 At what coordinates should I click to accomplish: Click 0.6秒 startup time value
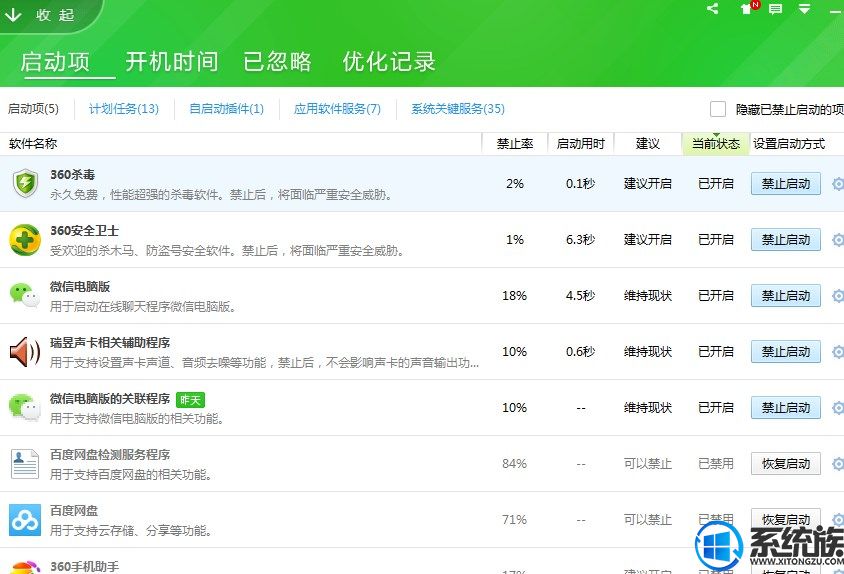pos(580,352)
